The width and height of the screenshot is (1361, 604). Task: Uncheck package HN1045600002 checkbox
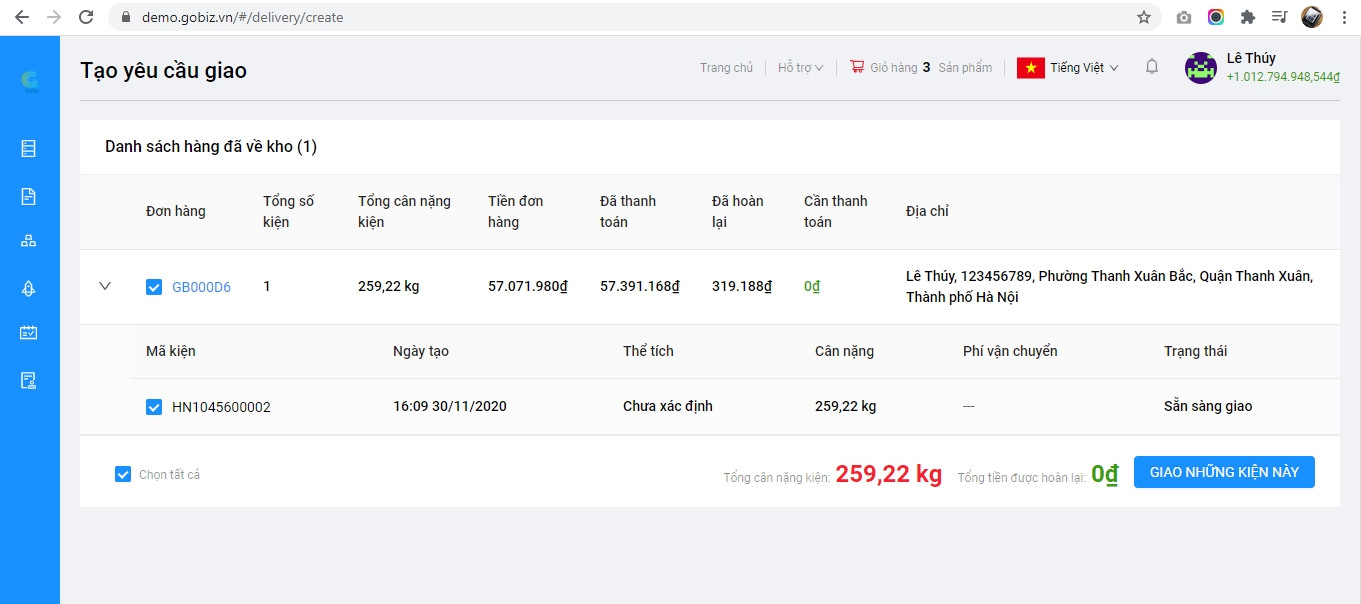click(154, 407)
